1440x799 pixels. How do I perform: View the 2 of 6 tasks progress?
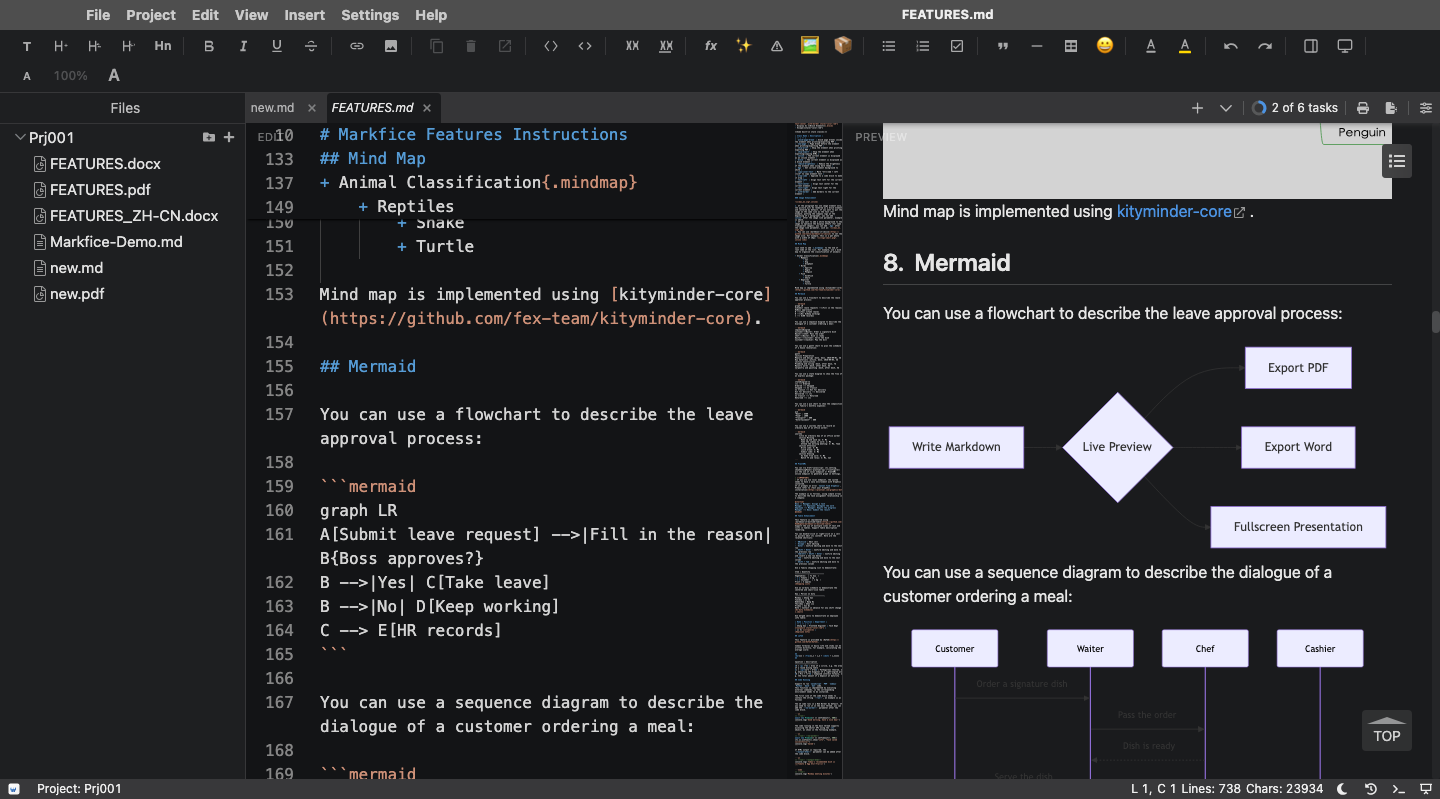[1295, 108]
